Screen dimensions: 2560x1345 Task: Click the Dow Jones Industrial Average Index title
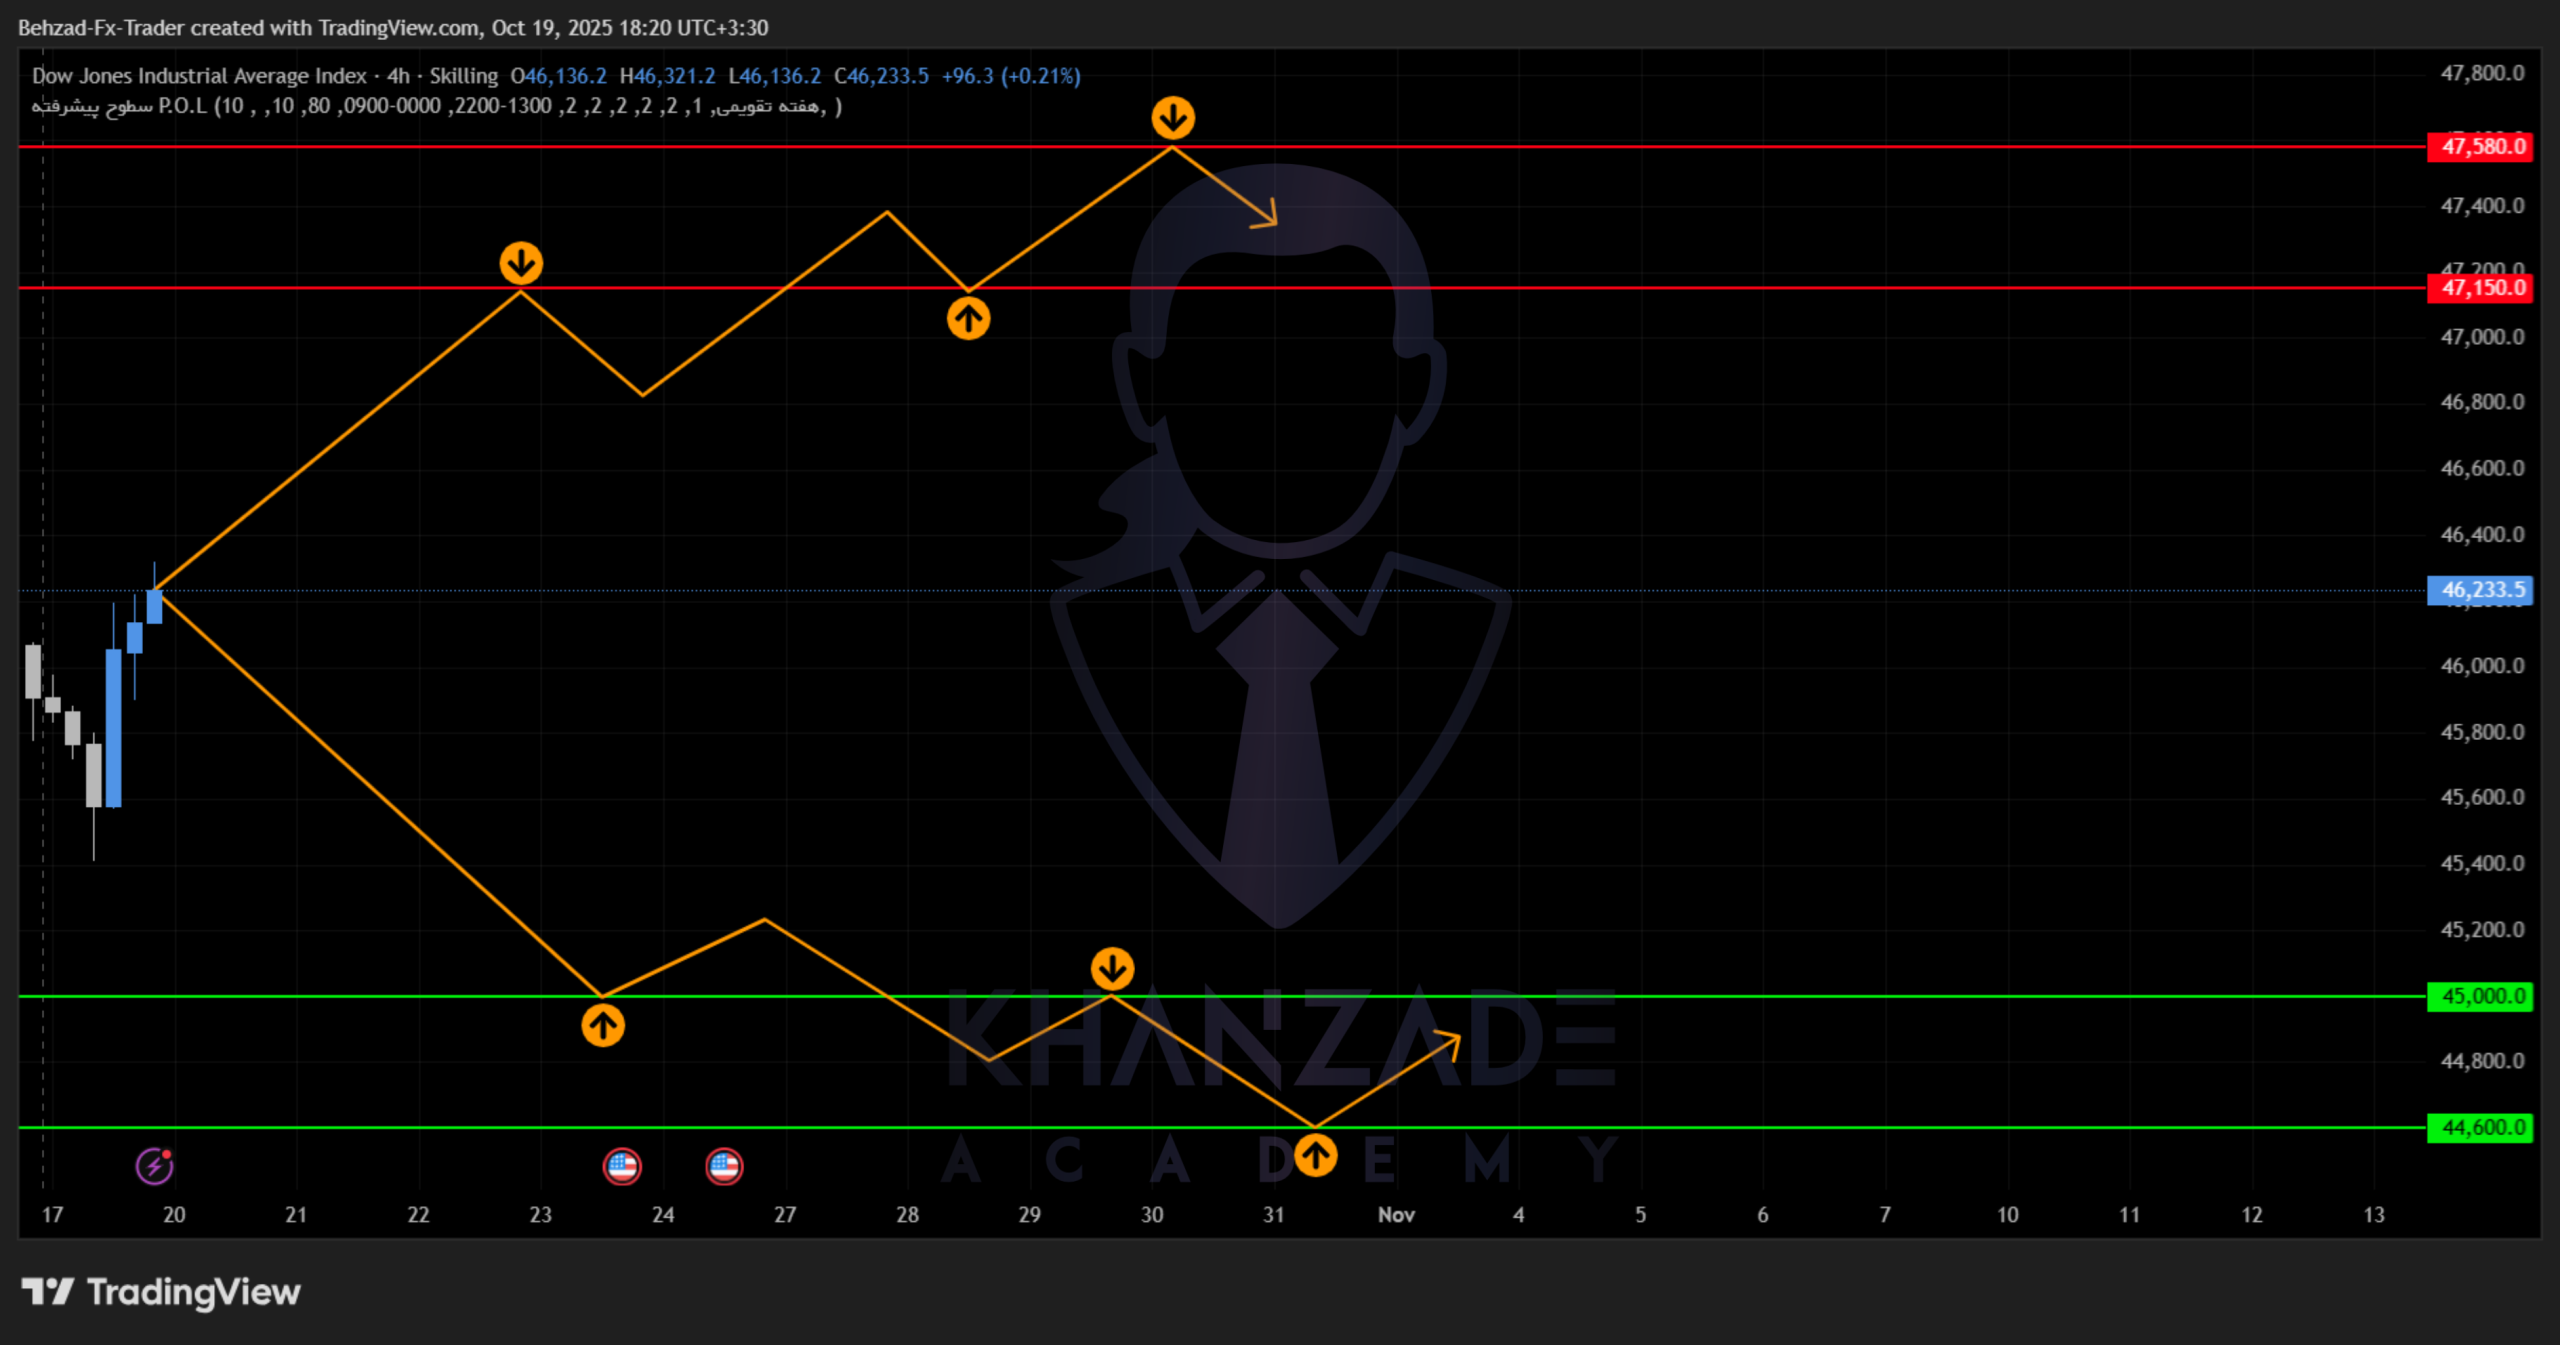pyautogui.click(x=199, y=76)
